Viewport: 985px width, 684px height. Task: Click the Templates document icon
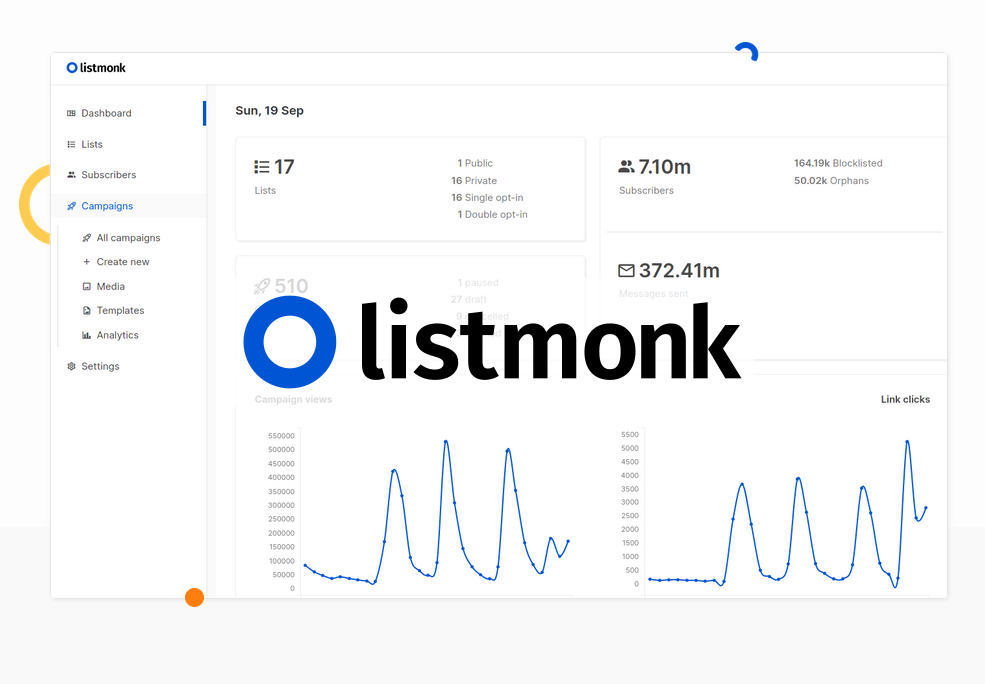click(87, 311)
